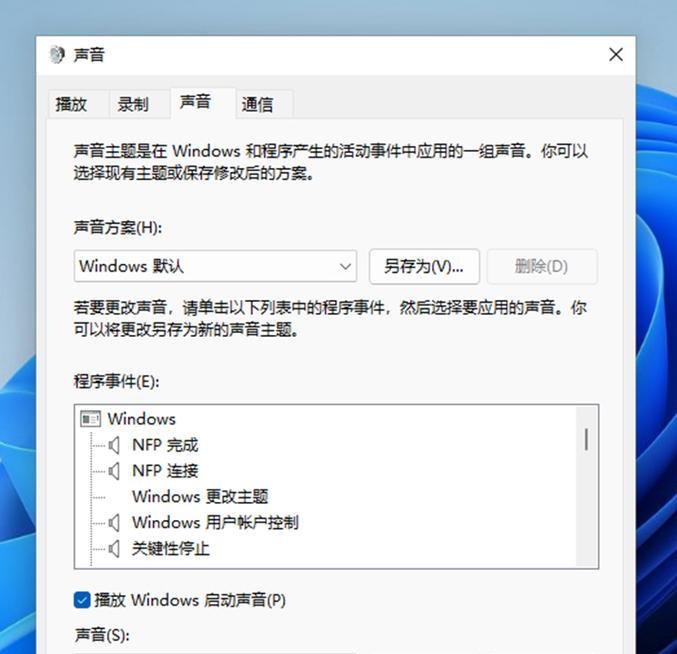Click the 删除(D) button
This screenshot has width=677, height=654.
pos(542,266)
